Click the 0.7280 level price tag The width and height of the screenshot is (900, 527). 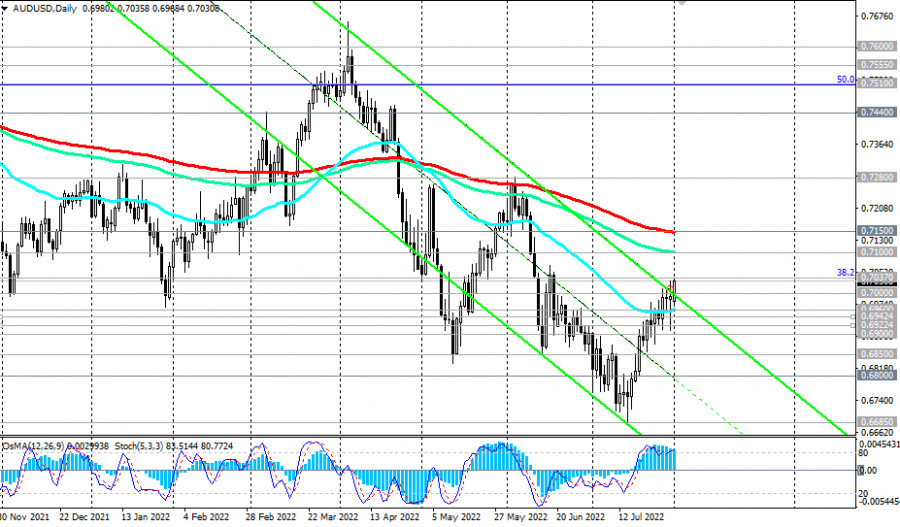pos(875,178)
